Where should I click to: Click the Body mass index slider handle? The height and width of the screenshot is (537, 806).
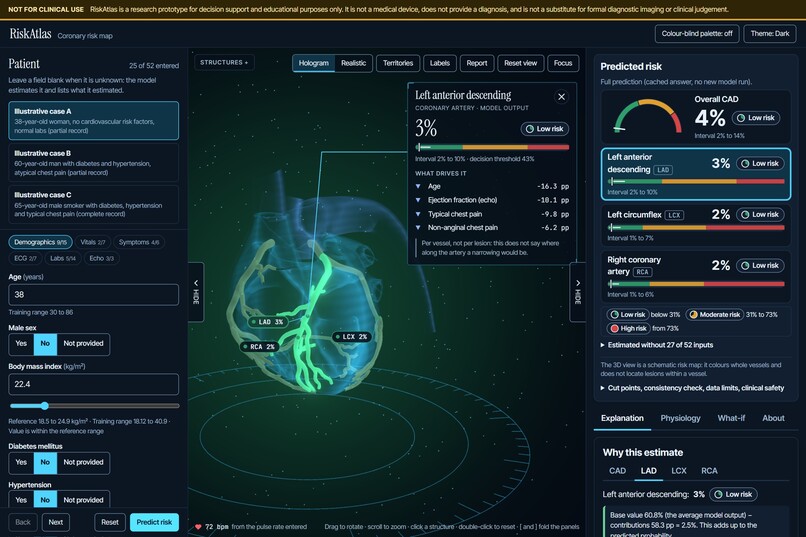click(45, 406)
